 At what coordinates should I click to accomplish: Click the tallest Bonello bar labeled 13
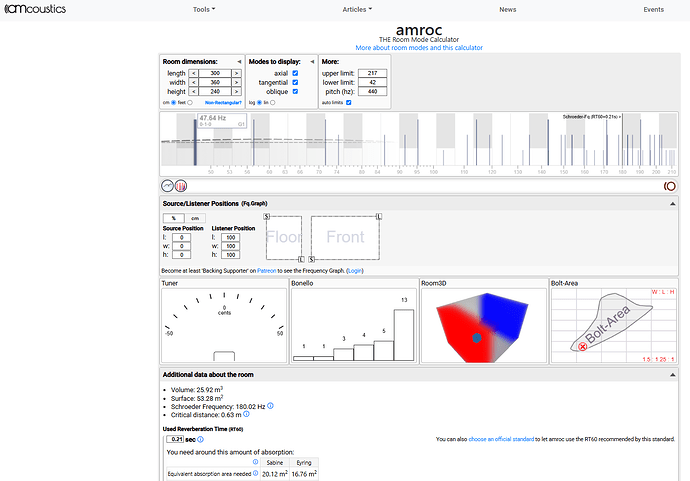404,335
